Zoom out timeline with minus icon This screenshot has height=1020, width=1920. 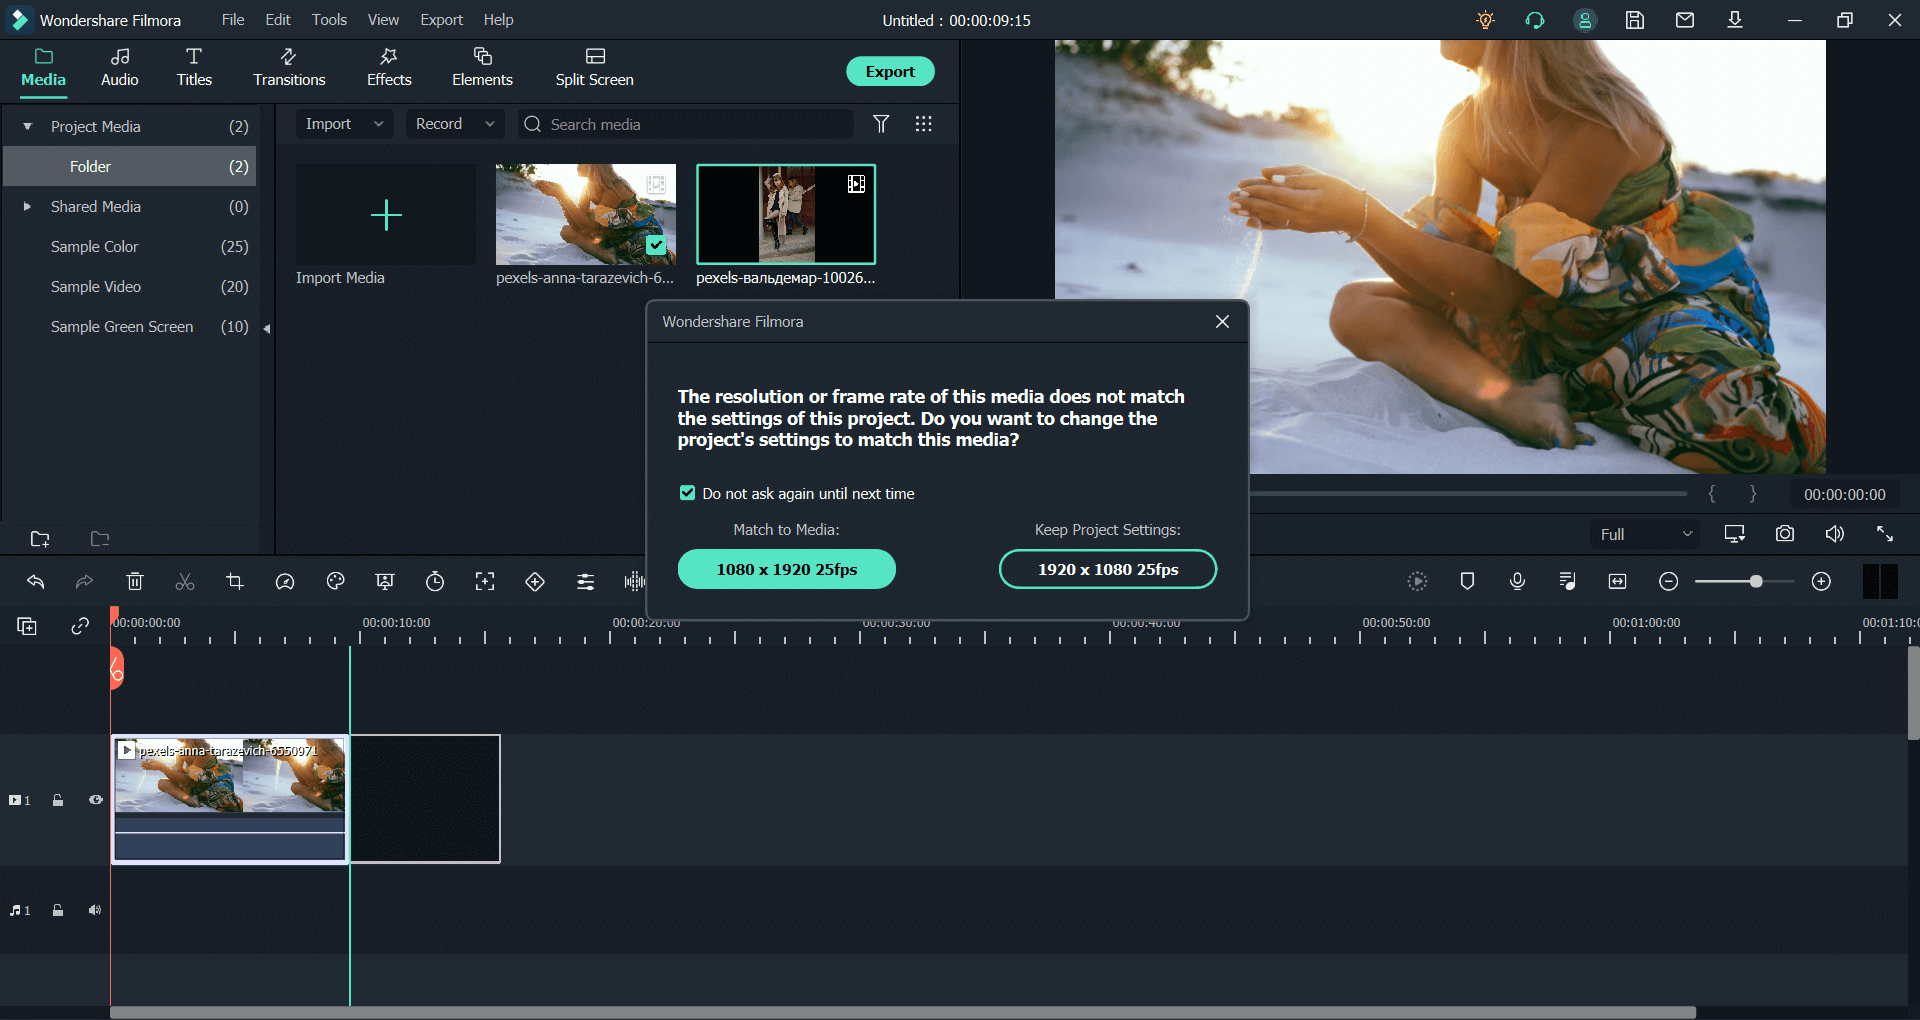[x=1668, y=581]
